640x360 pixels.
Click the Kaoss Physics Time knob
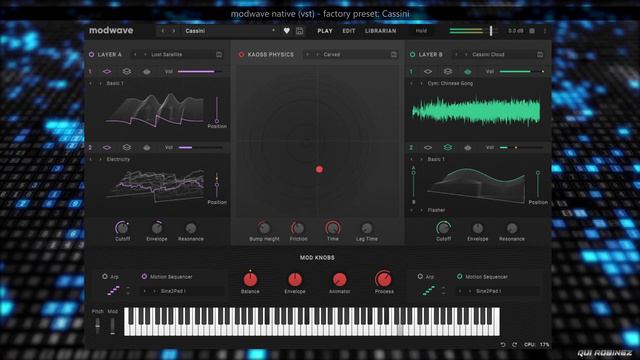(333, 228)
